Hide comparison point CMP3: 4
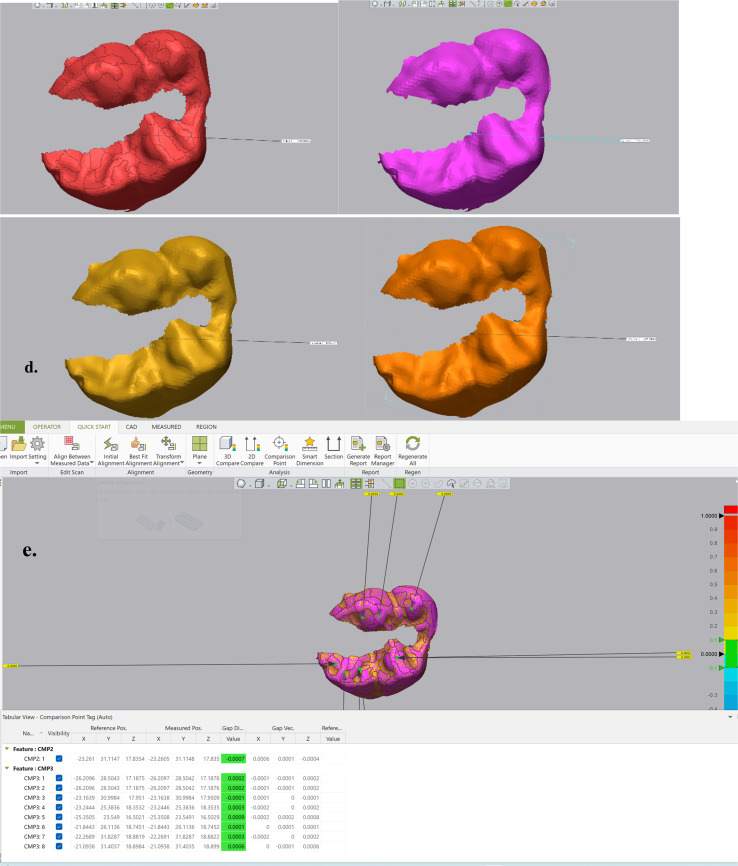The image size is (738, 866). pos(59,807)
